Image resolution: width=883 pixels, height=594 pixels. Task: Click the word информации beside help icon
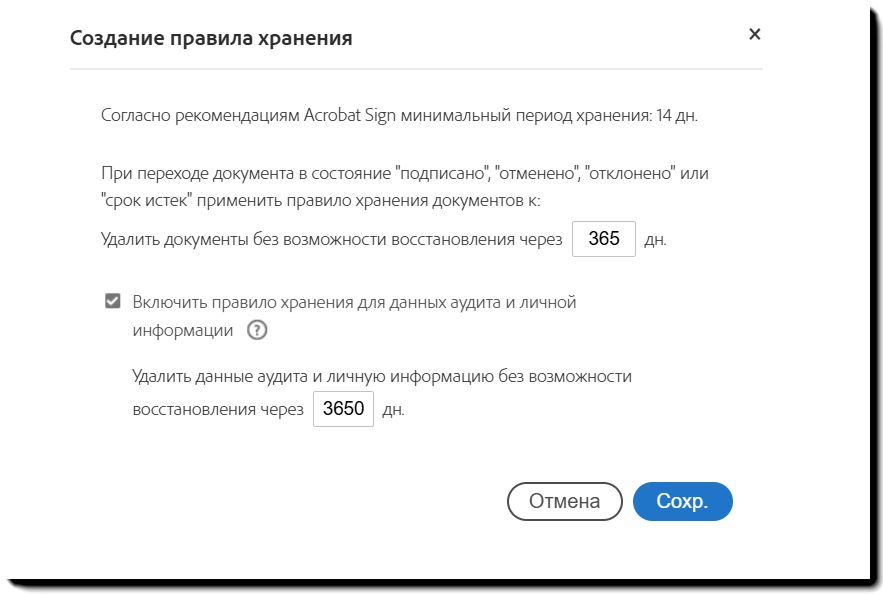click(x=183, y=330)
